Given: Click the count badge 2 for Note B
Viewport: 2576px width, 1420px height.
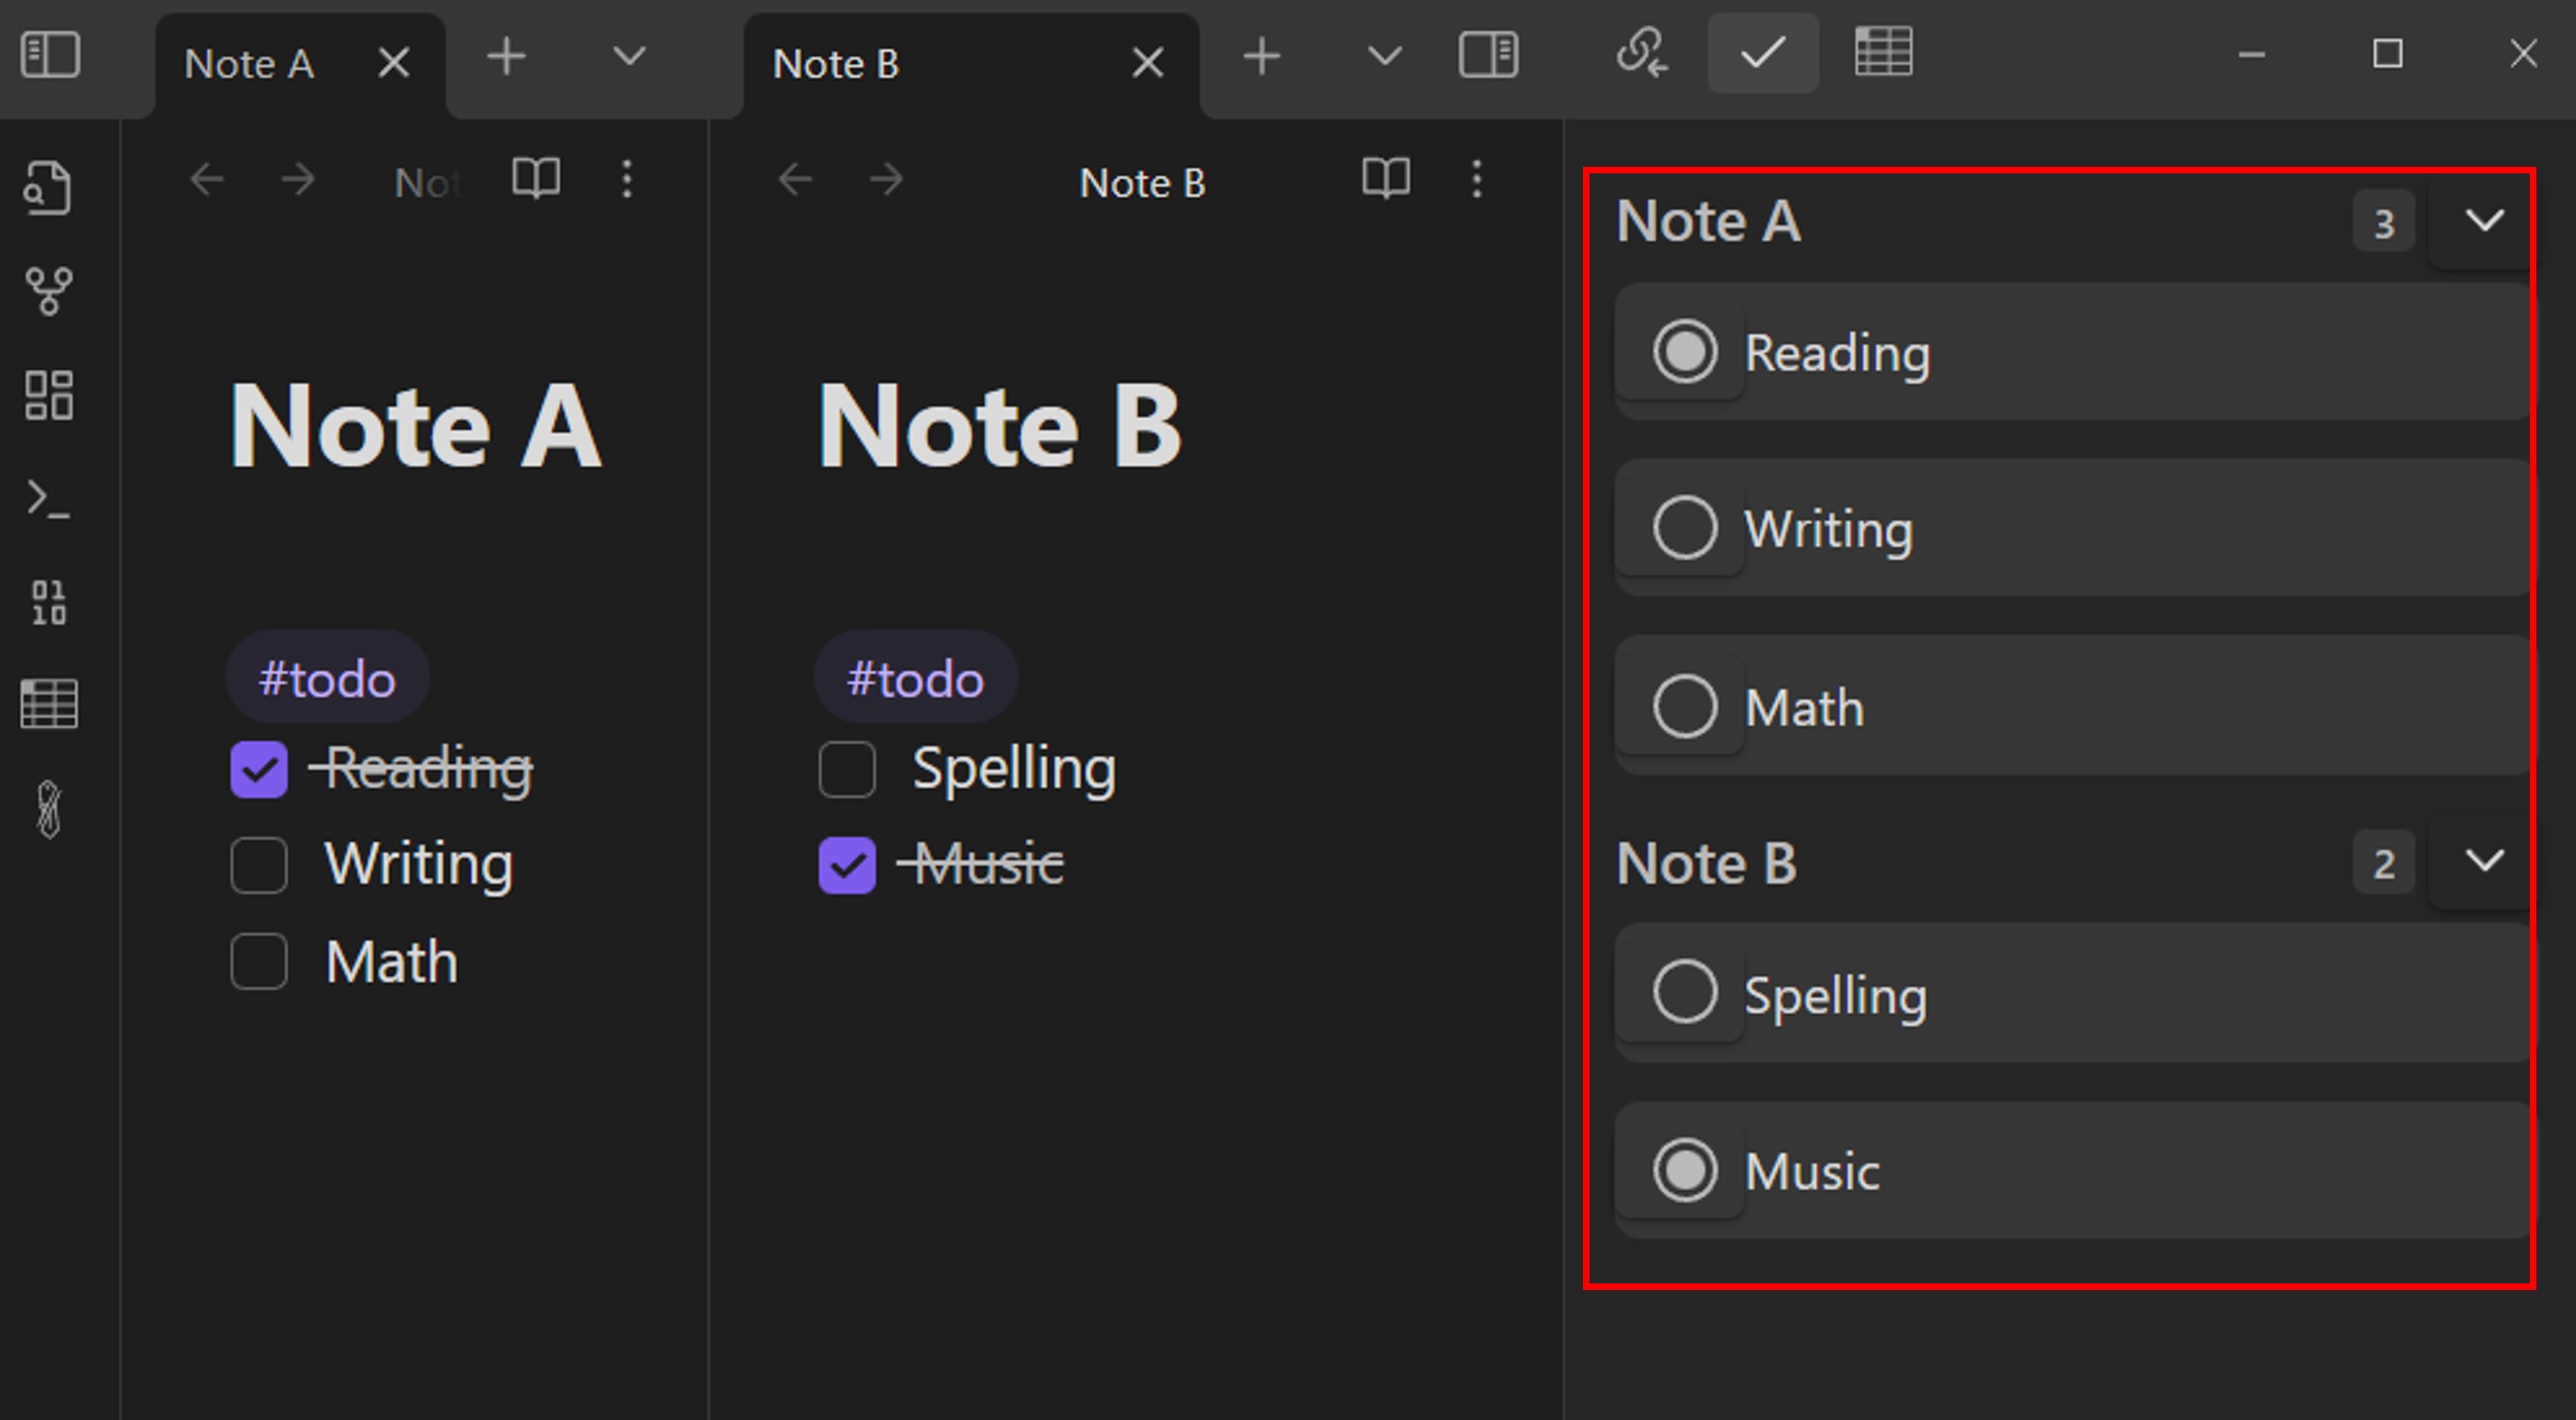Looking at the screenshot, I should pos(2384,863).
